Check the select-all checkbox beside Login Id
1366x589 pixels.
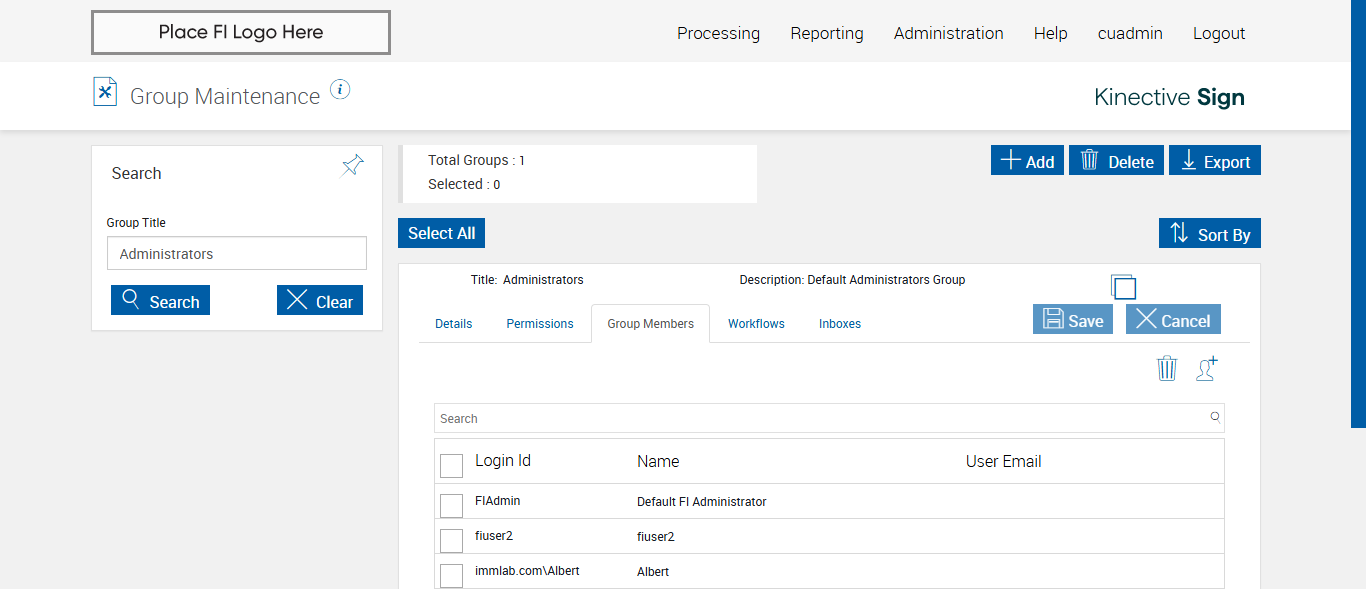coord(452,465)
